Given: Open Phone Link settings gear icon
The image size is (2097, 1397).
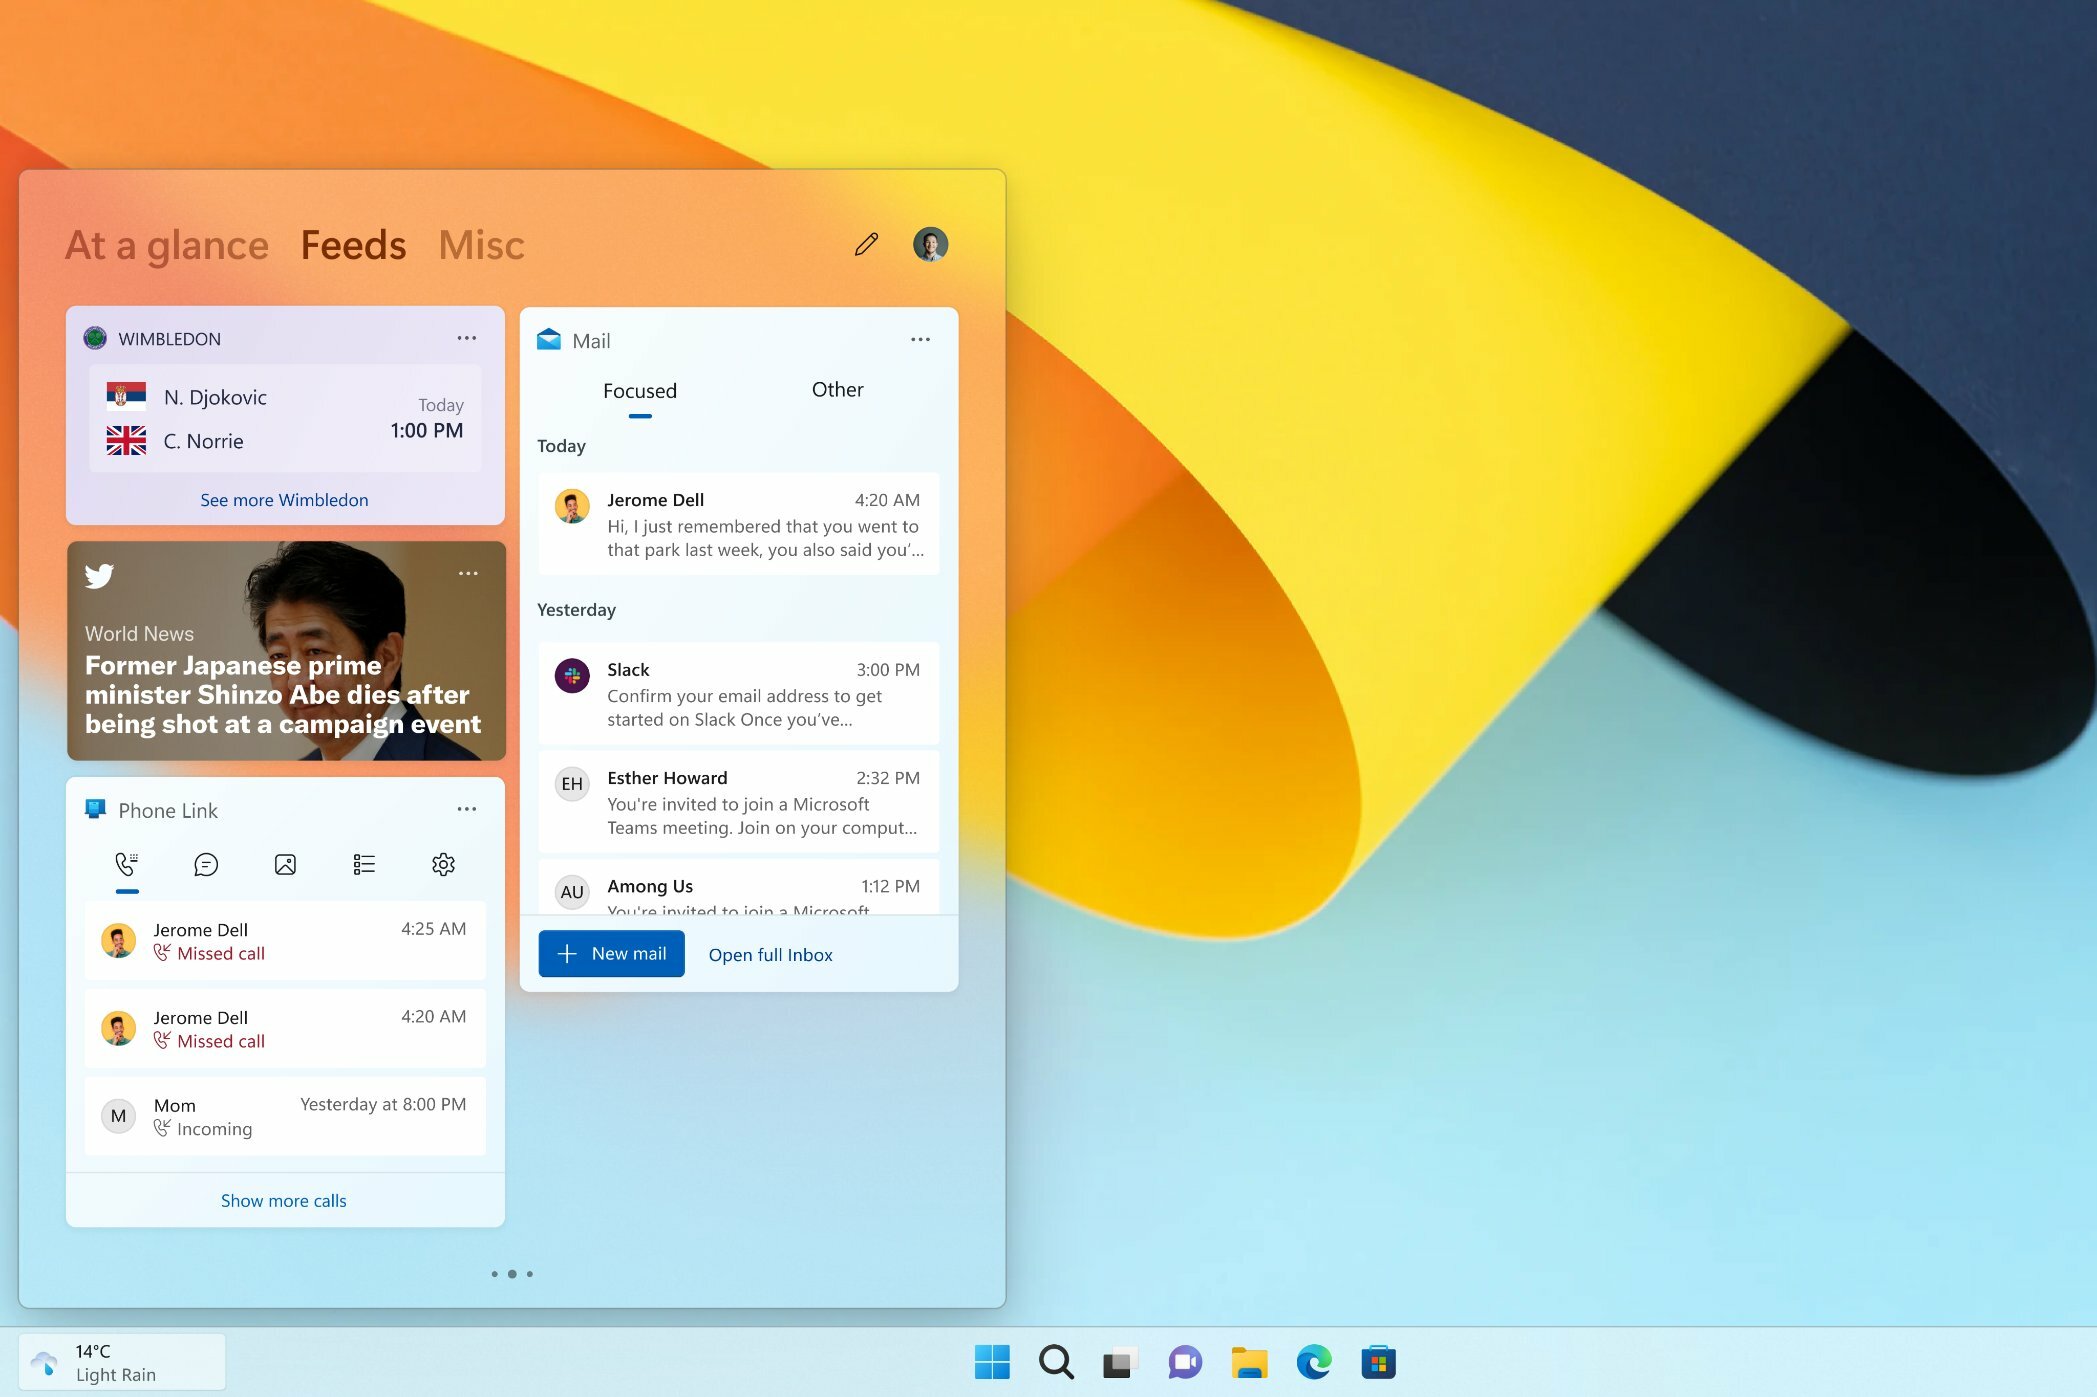Looking at the screenshot, I should pos(443,864).
